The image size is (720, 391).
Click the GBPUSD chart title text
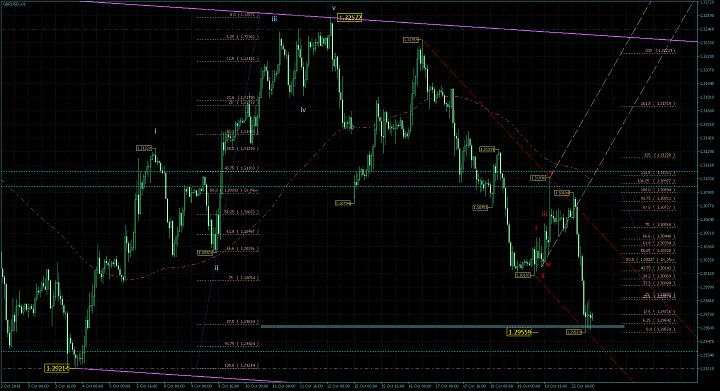click(14, 4)
